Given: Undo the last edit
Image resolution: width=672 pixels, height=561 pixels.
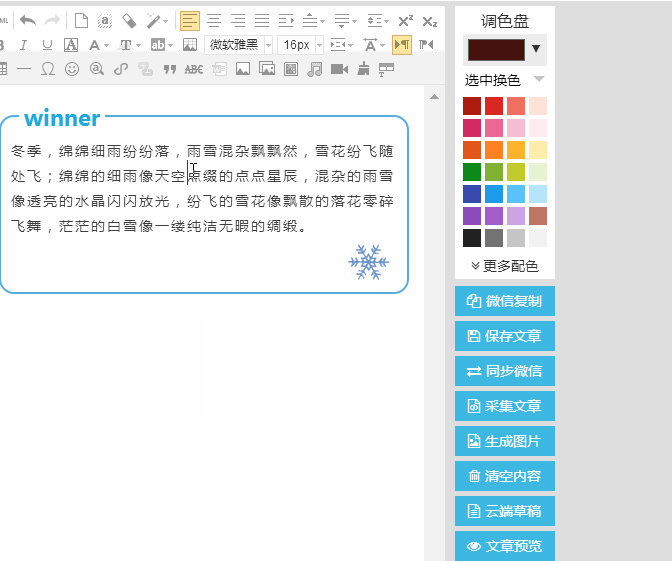Looking at the screenshot, I should click(x=28, y=20).
